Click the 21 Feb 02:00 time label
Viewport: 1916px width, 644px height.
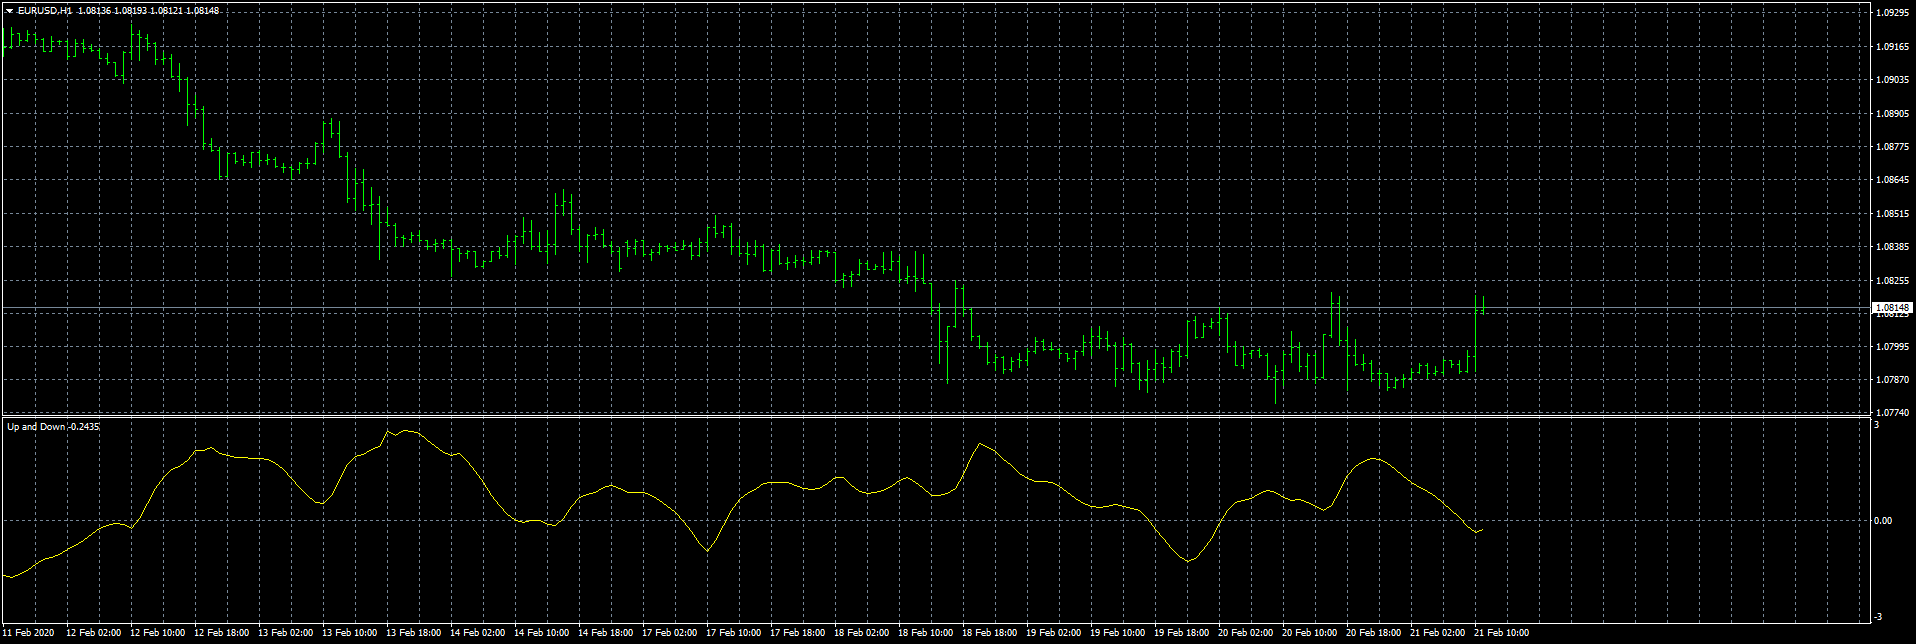click(1438, 633)
